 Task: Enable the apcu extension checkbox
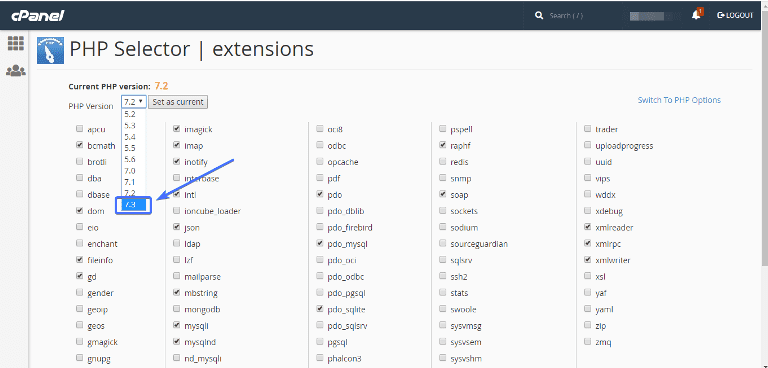pos(79,129)
